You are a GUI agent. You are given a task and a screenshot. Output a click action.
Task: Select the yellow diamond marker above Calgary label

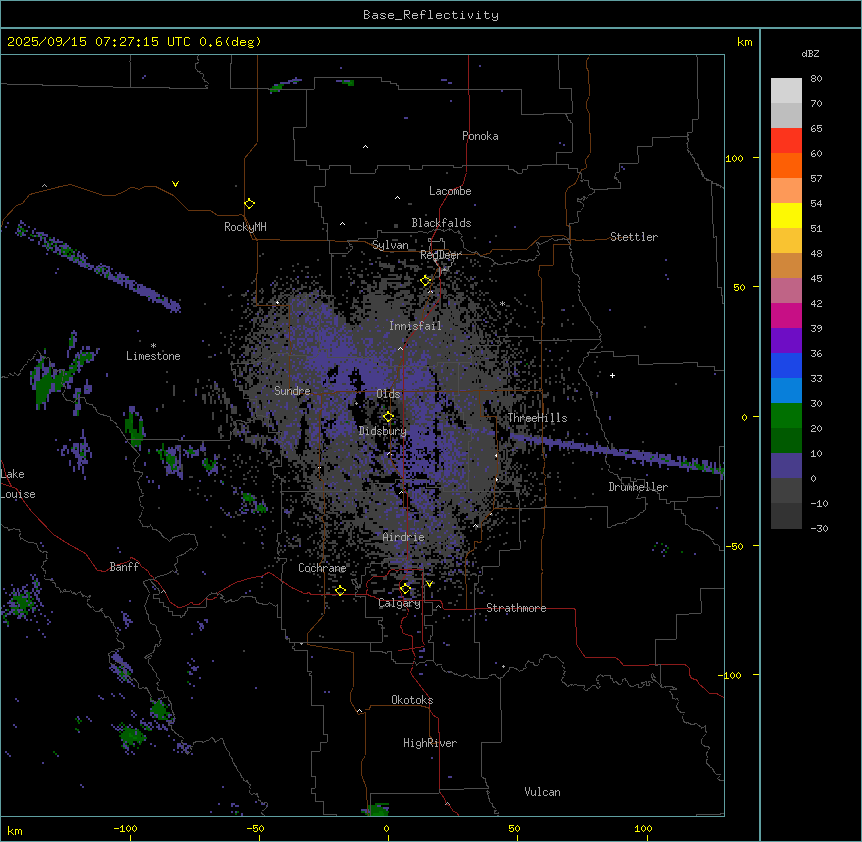pos(405,589)
